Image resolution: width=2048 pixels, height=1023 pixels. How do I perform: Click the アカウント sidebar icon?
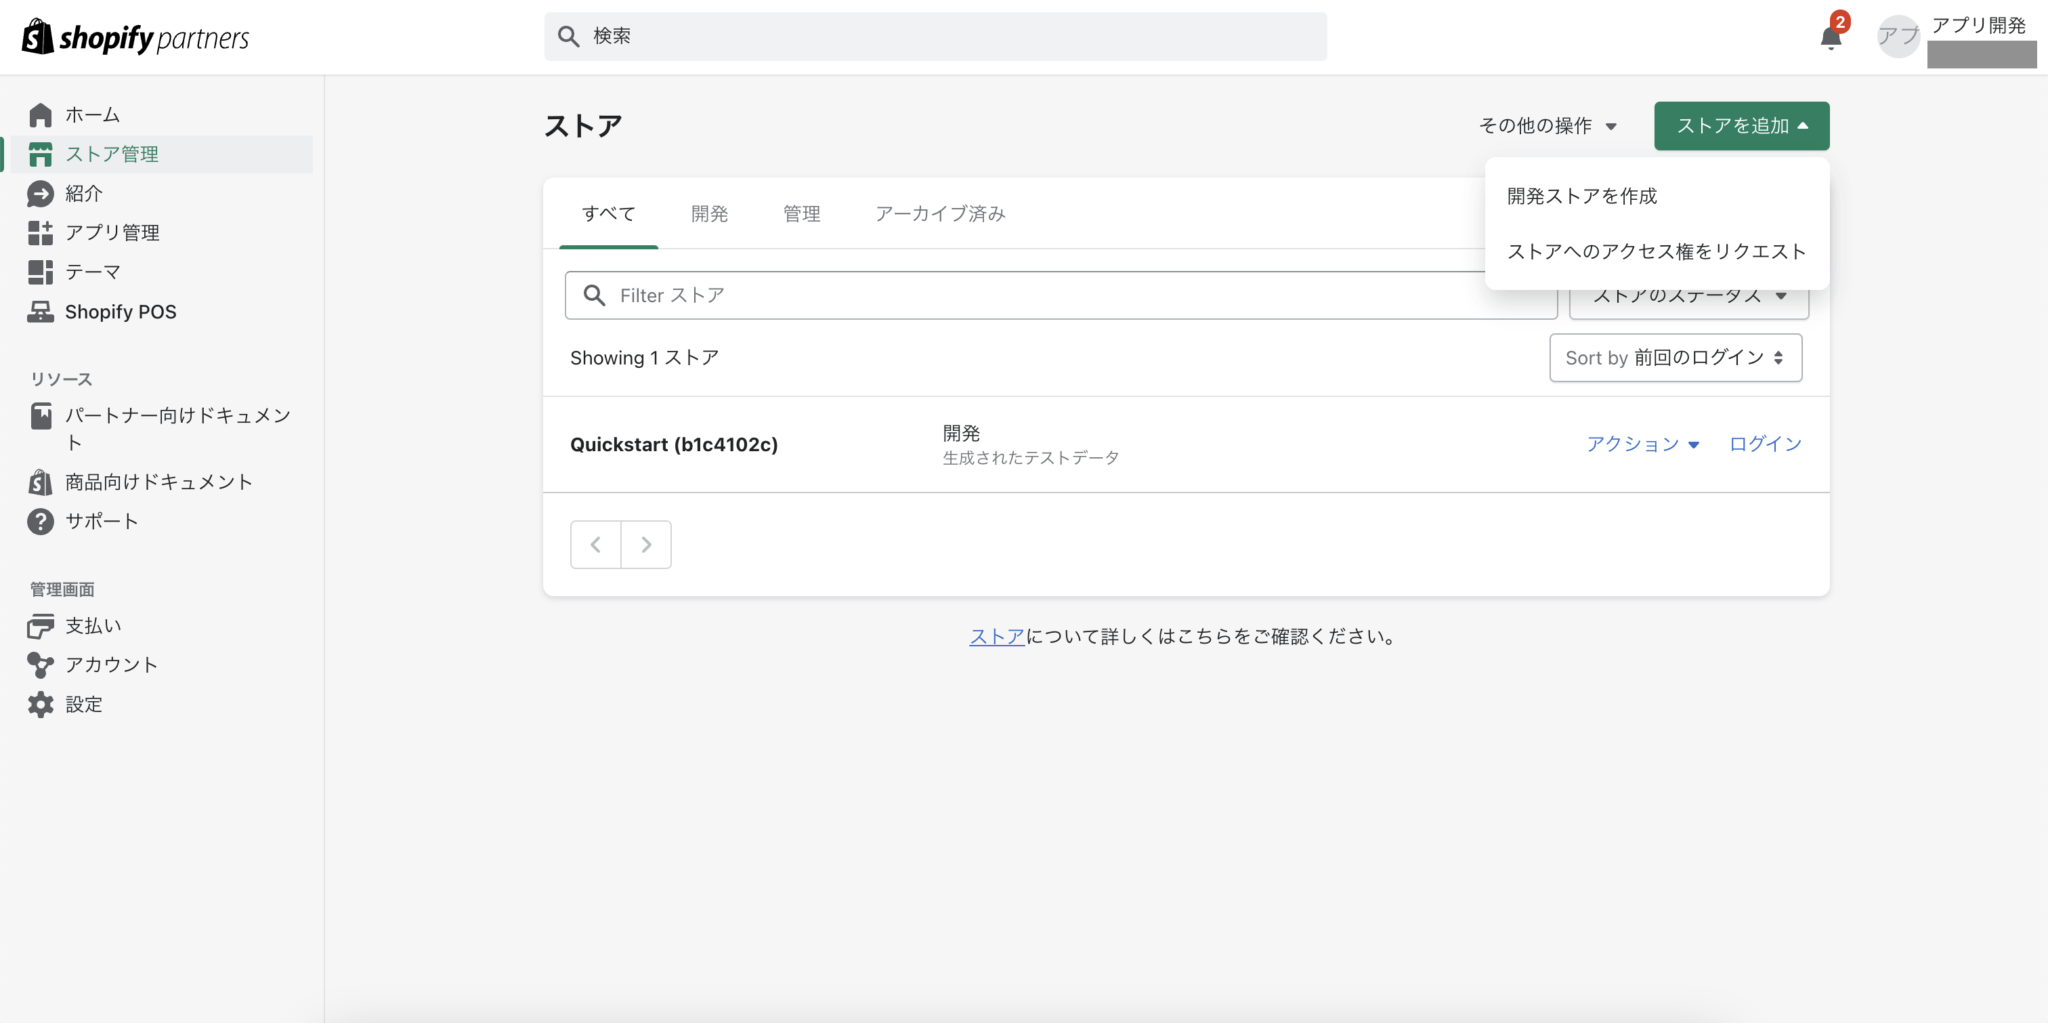40,664
